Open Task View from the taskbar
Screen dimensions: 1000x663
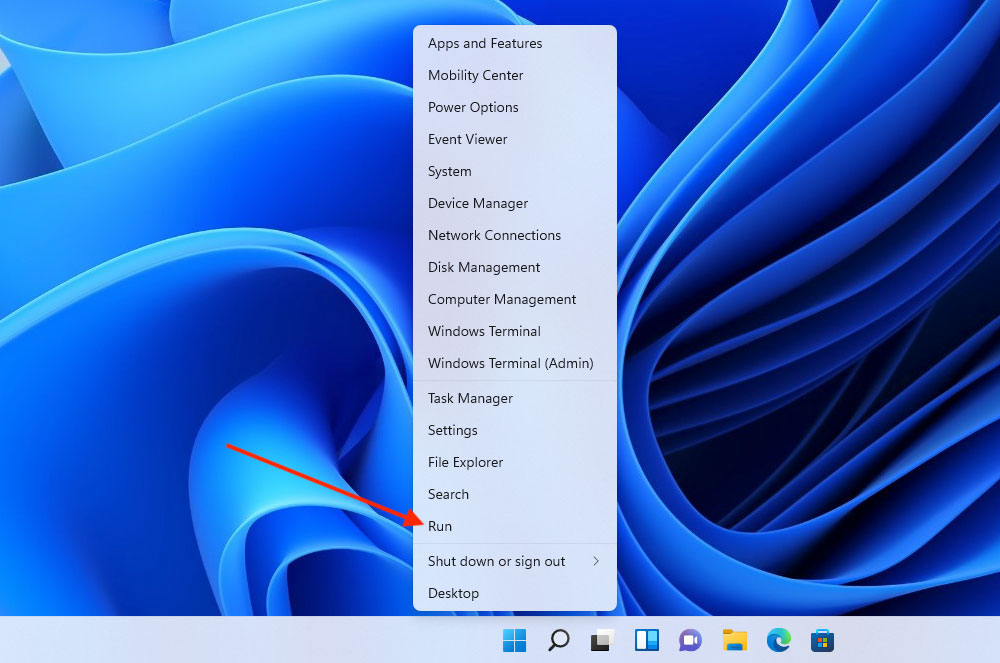[x=602, y=640]
